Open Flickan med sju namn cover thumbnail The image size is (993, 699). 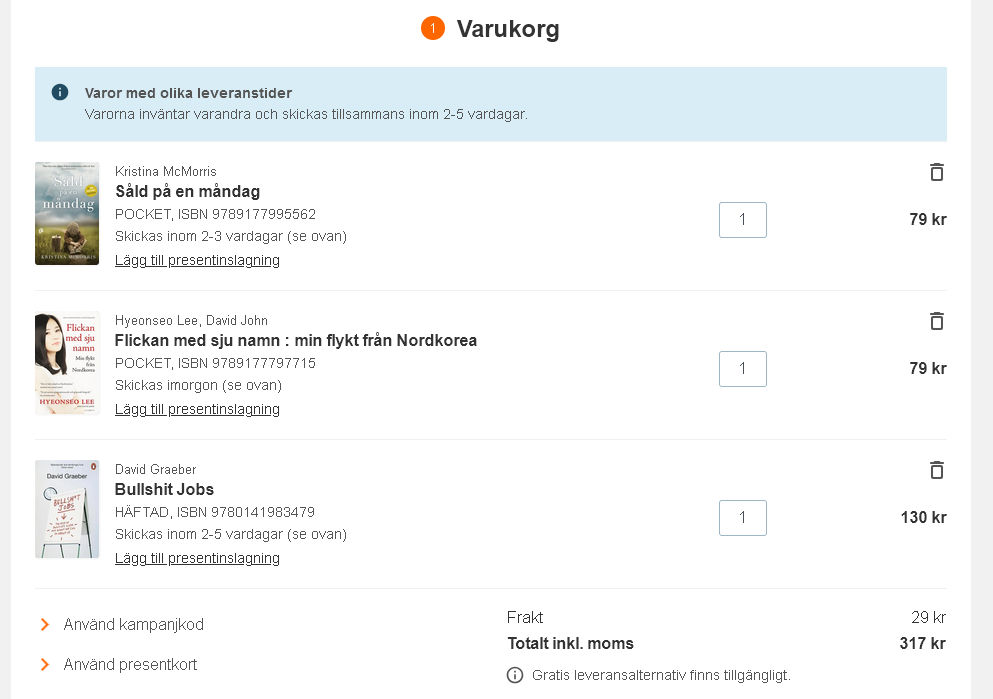[x=67, y=363]
